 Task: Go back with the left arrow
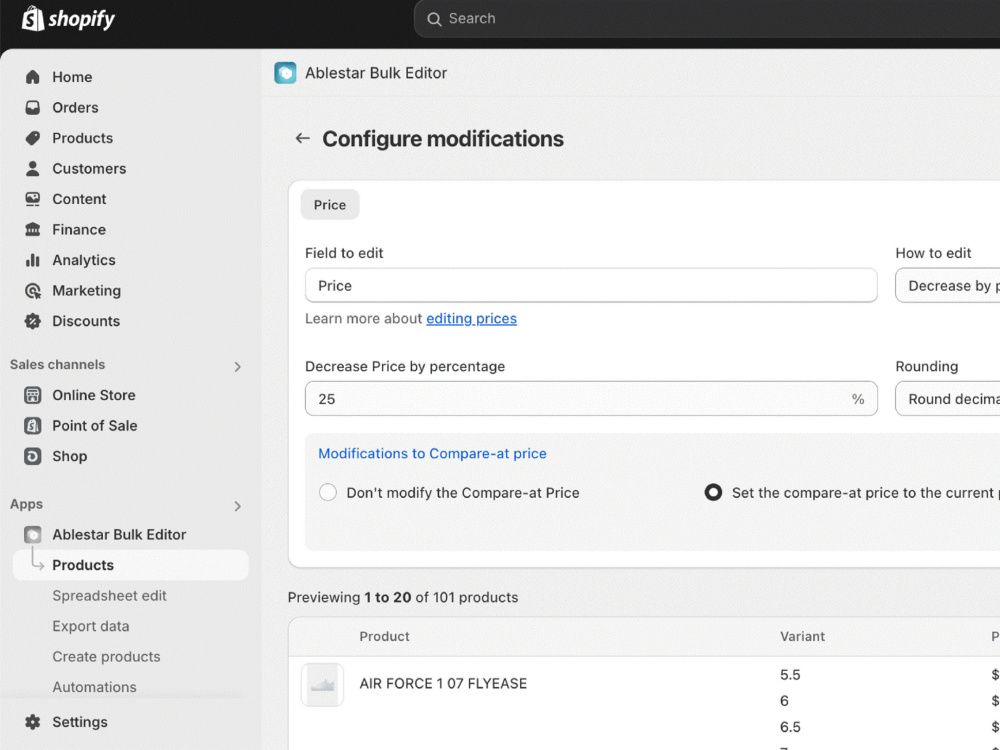point(302,138)
